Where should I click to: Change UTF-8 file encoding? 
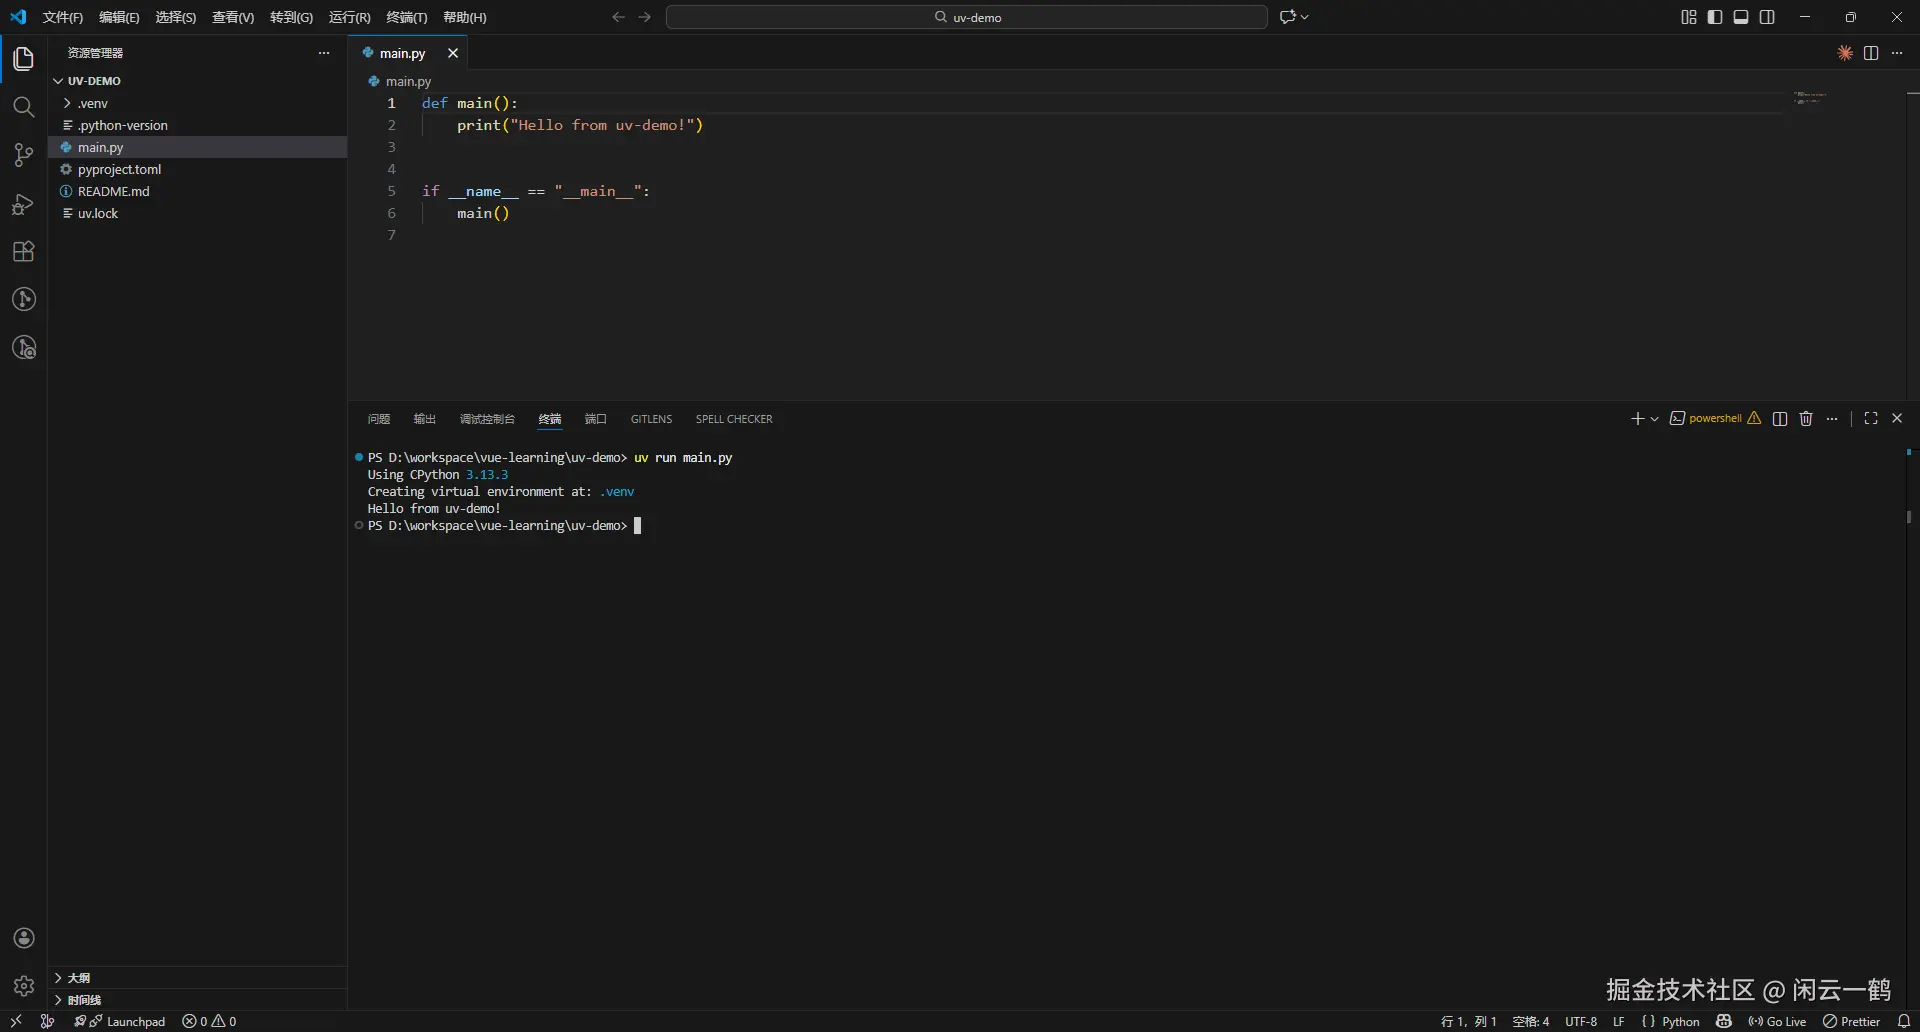coord(1581,1021)
